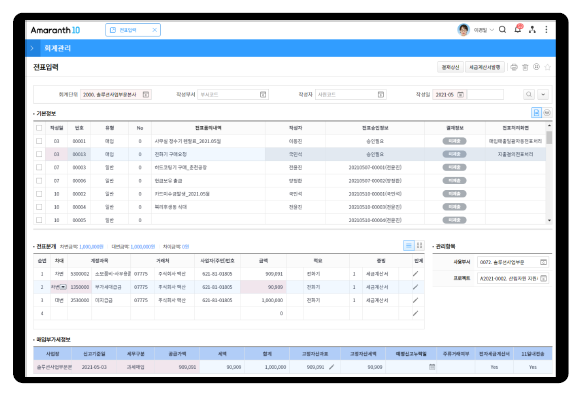Tick the select-all checkbox in table header
This screenshot has width=583, height=396.
click(x=39, y=128)
